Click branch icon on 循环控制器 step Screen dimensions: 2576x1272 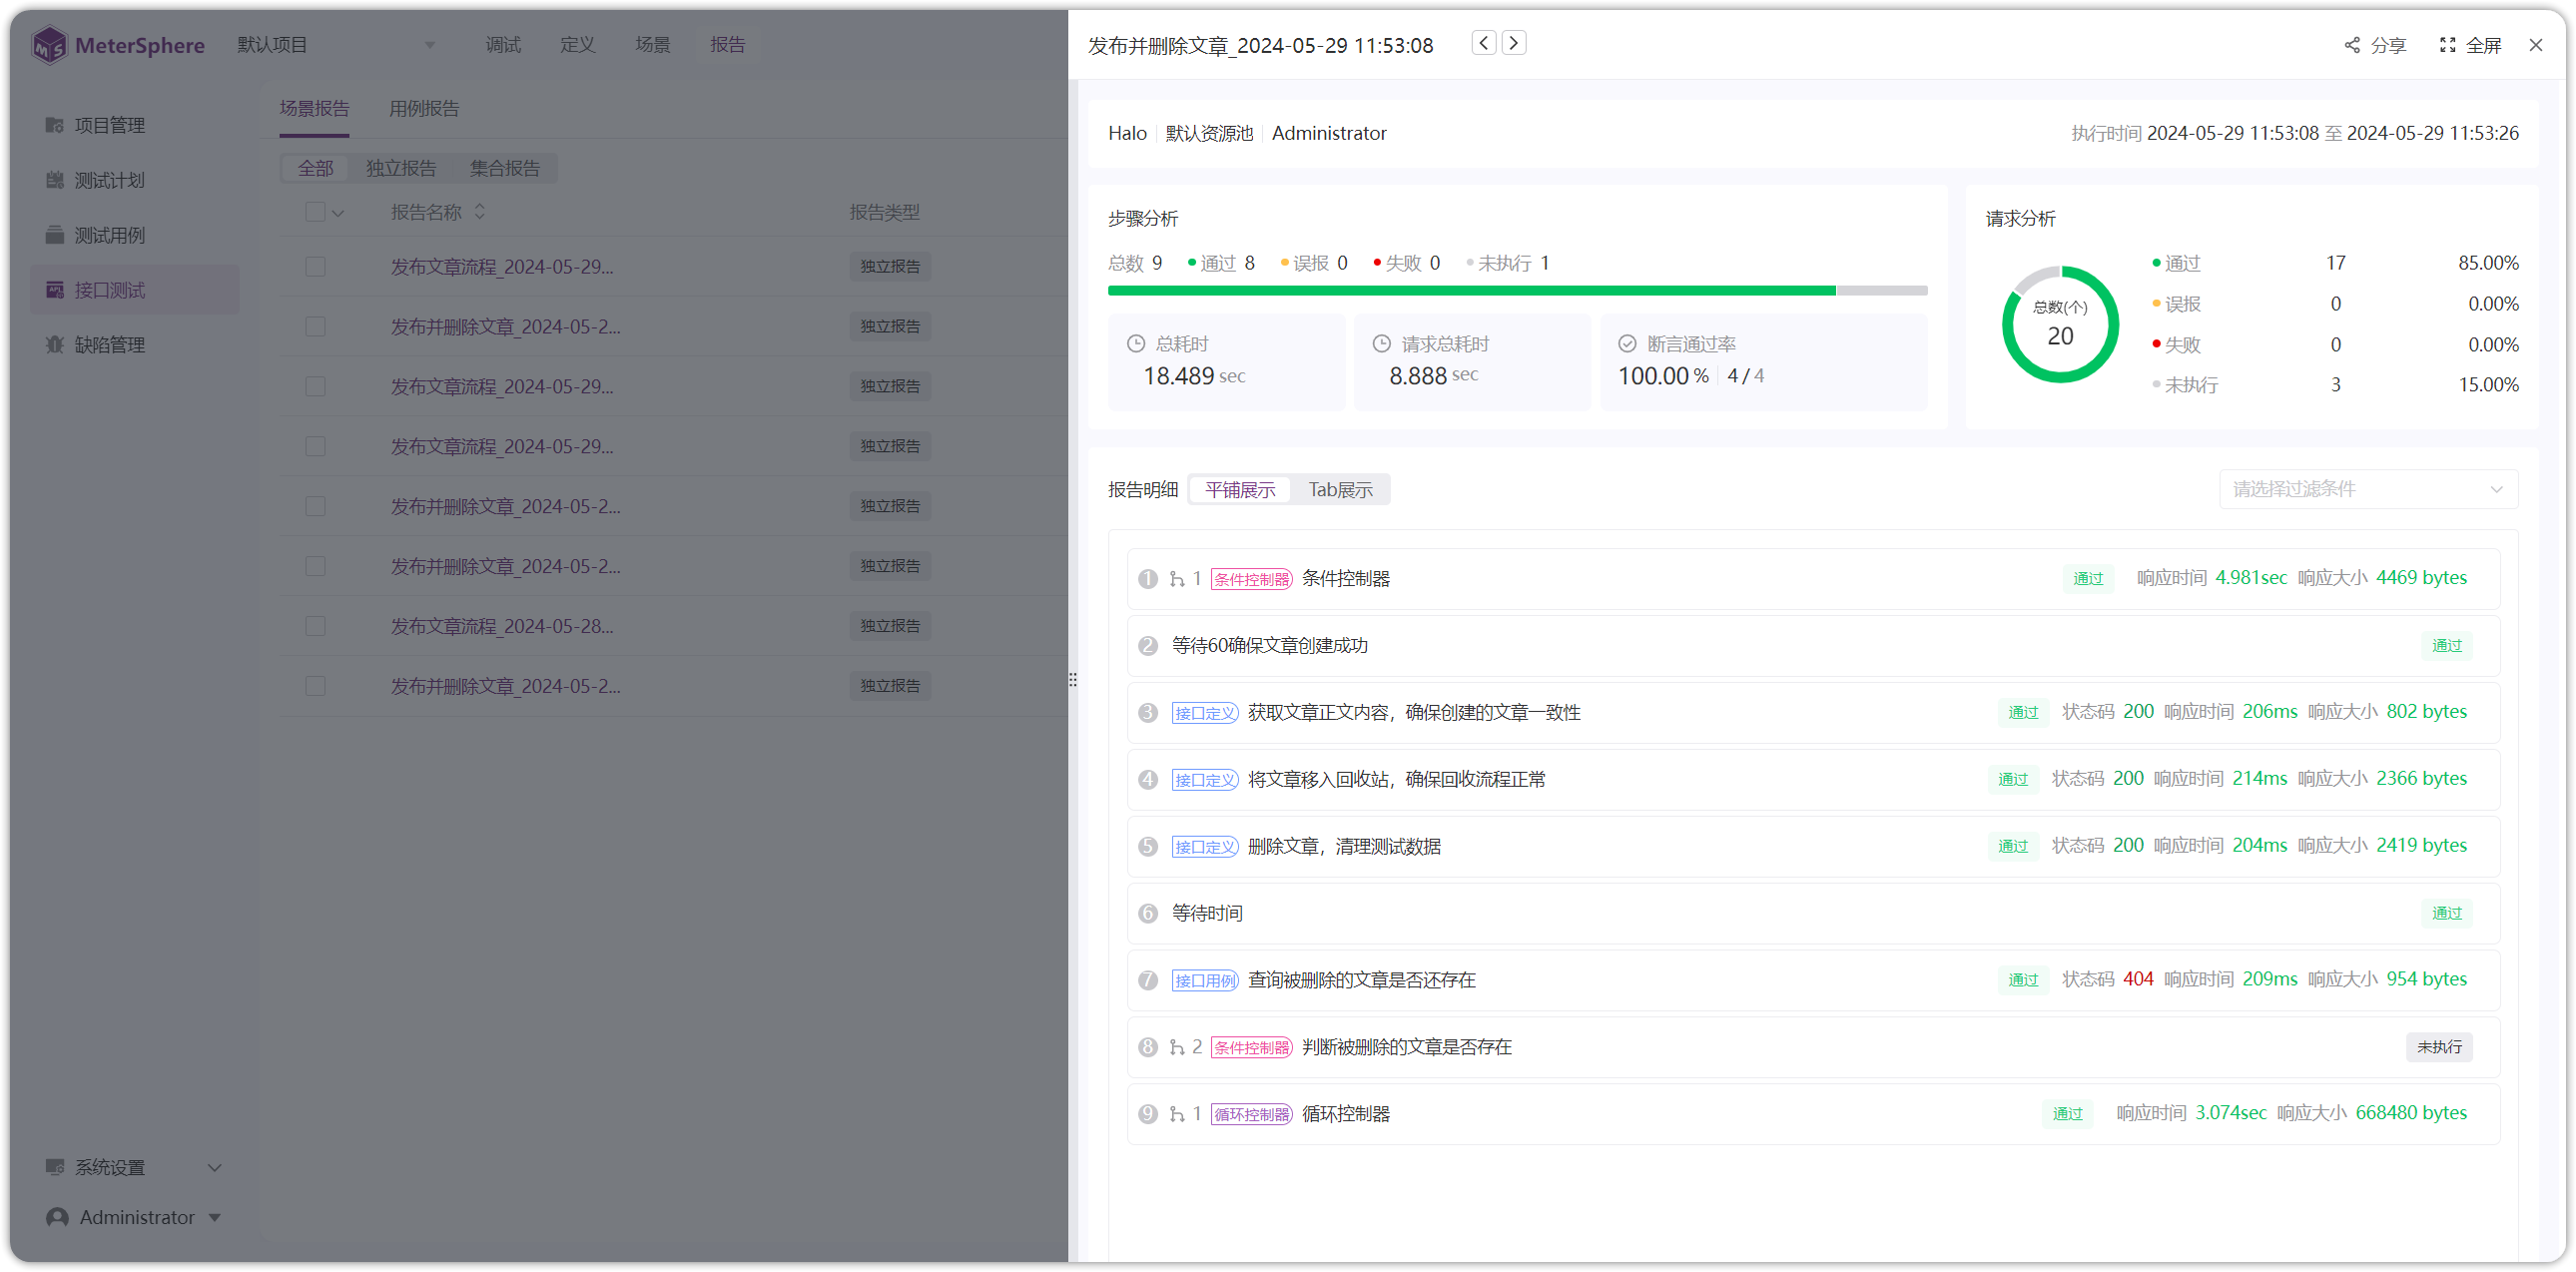[x=1177, y=1114]
